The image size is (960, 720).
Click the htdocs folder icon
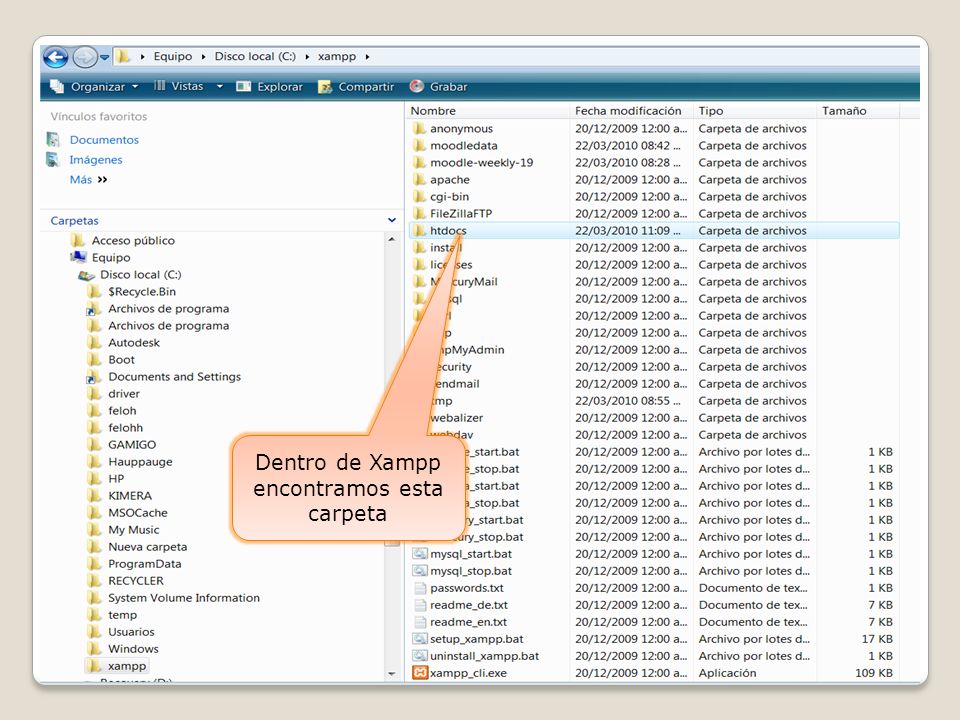[419, 231]
